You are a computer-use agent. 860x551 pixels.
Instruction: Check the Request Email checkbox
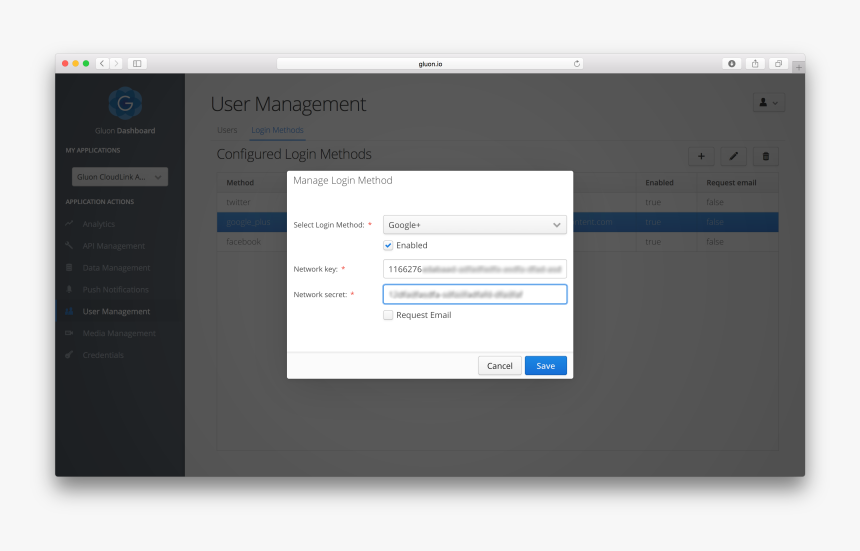pyautogui.click(x=388, y=315)
